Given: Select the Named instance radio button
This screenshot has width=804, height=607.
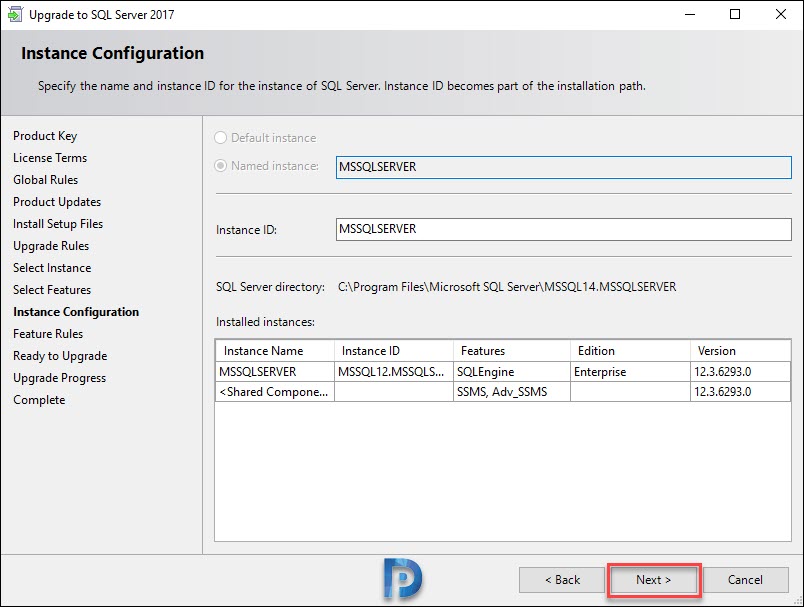Looking at the screenshot, I should 220,166.
